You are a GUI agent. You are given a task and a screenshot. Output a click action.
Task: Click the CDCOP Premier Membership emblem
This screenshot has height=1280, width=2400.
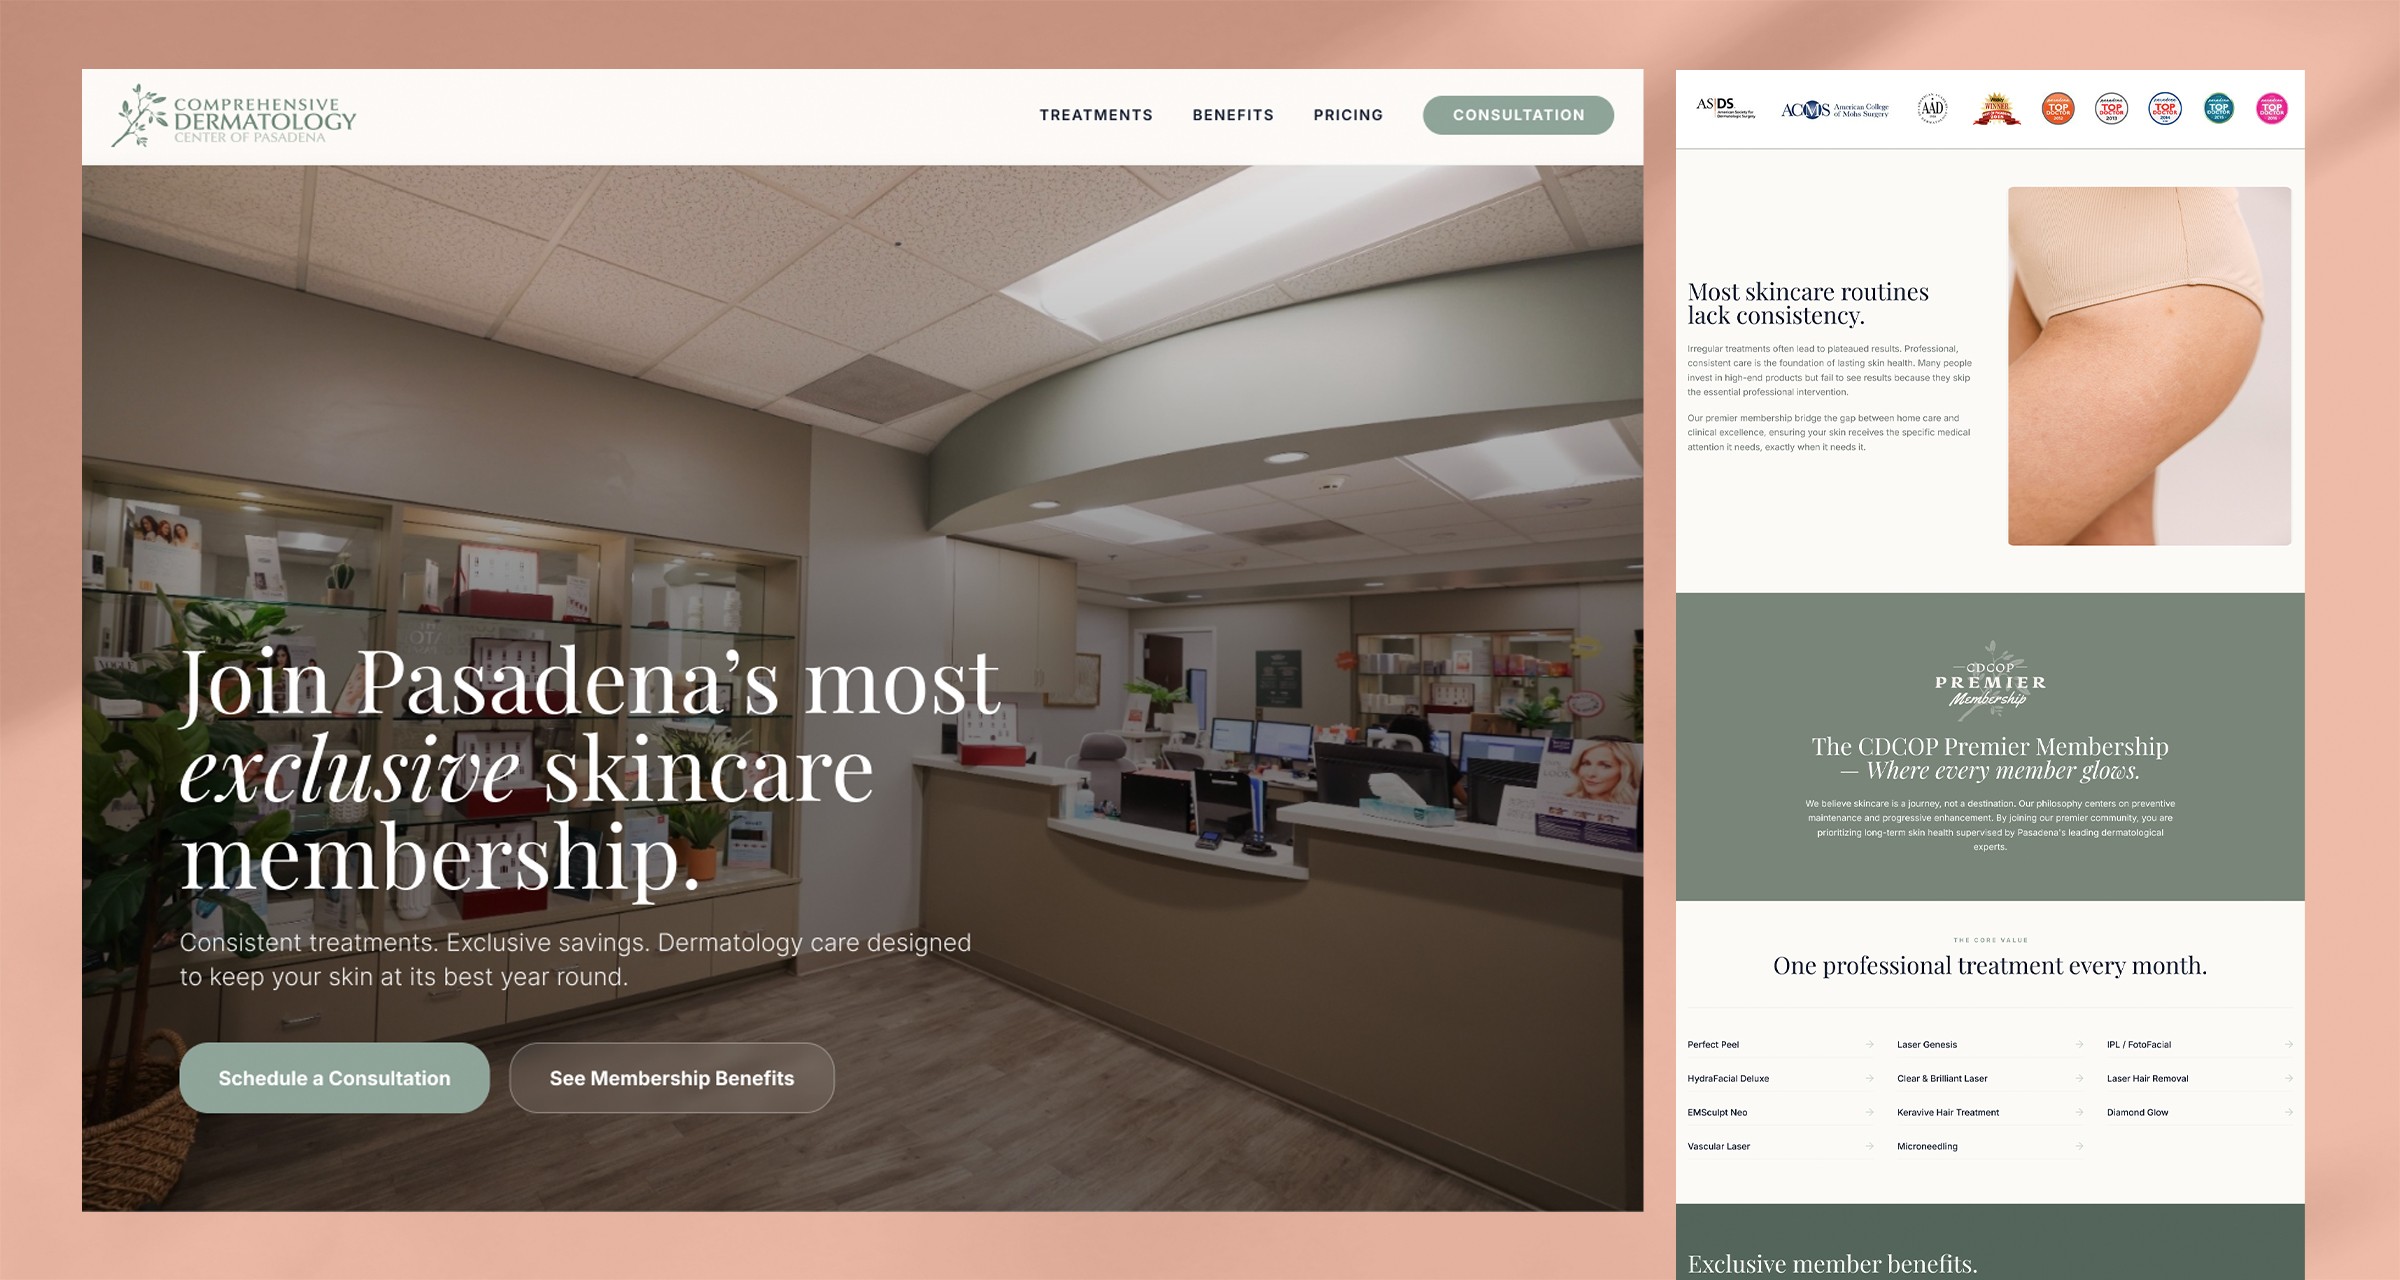tap(1990, 679)
